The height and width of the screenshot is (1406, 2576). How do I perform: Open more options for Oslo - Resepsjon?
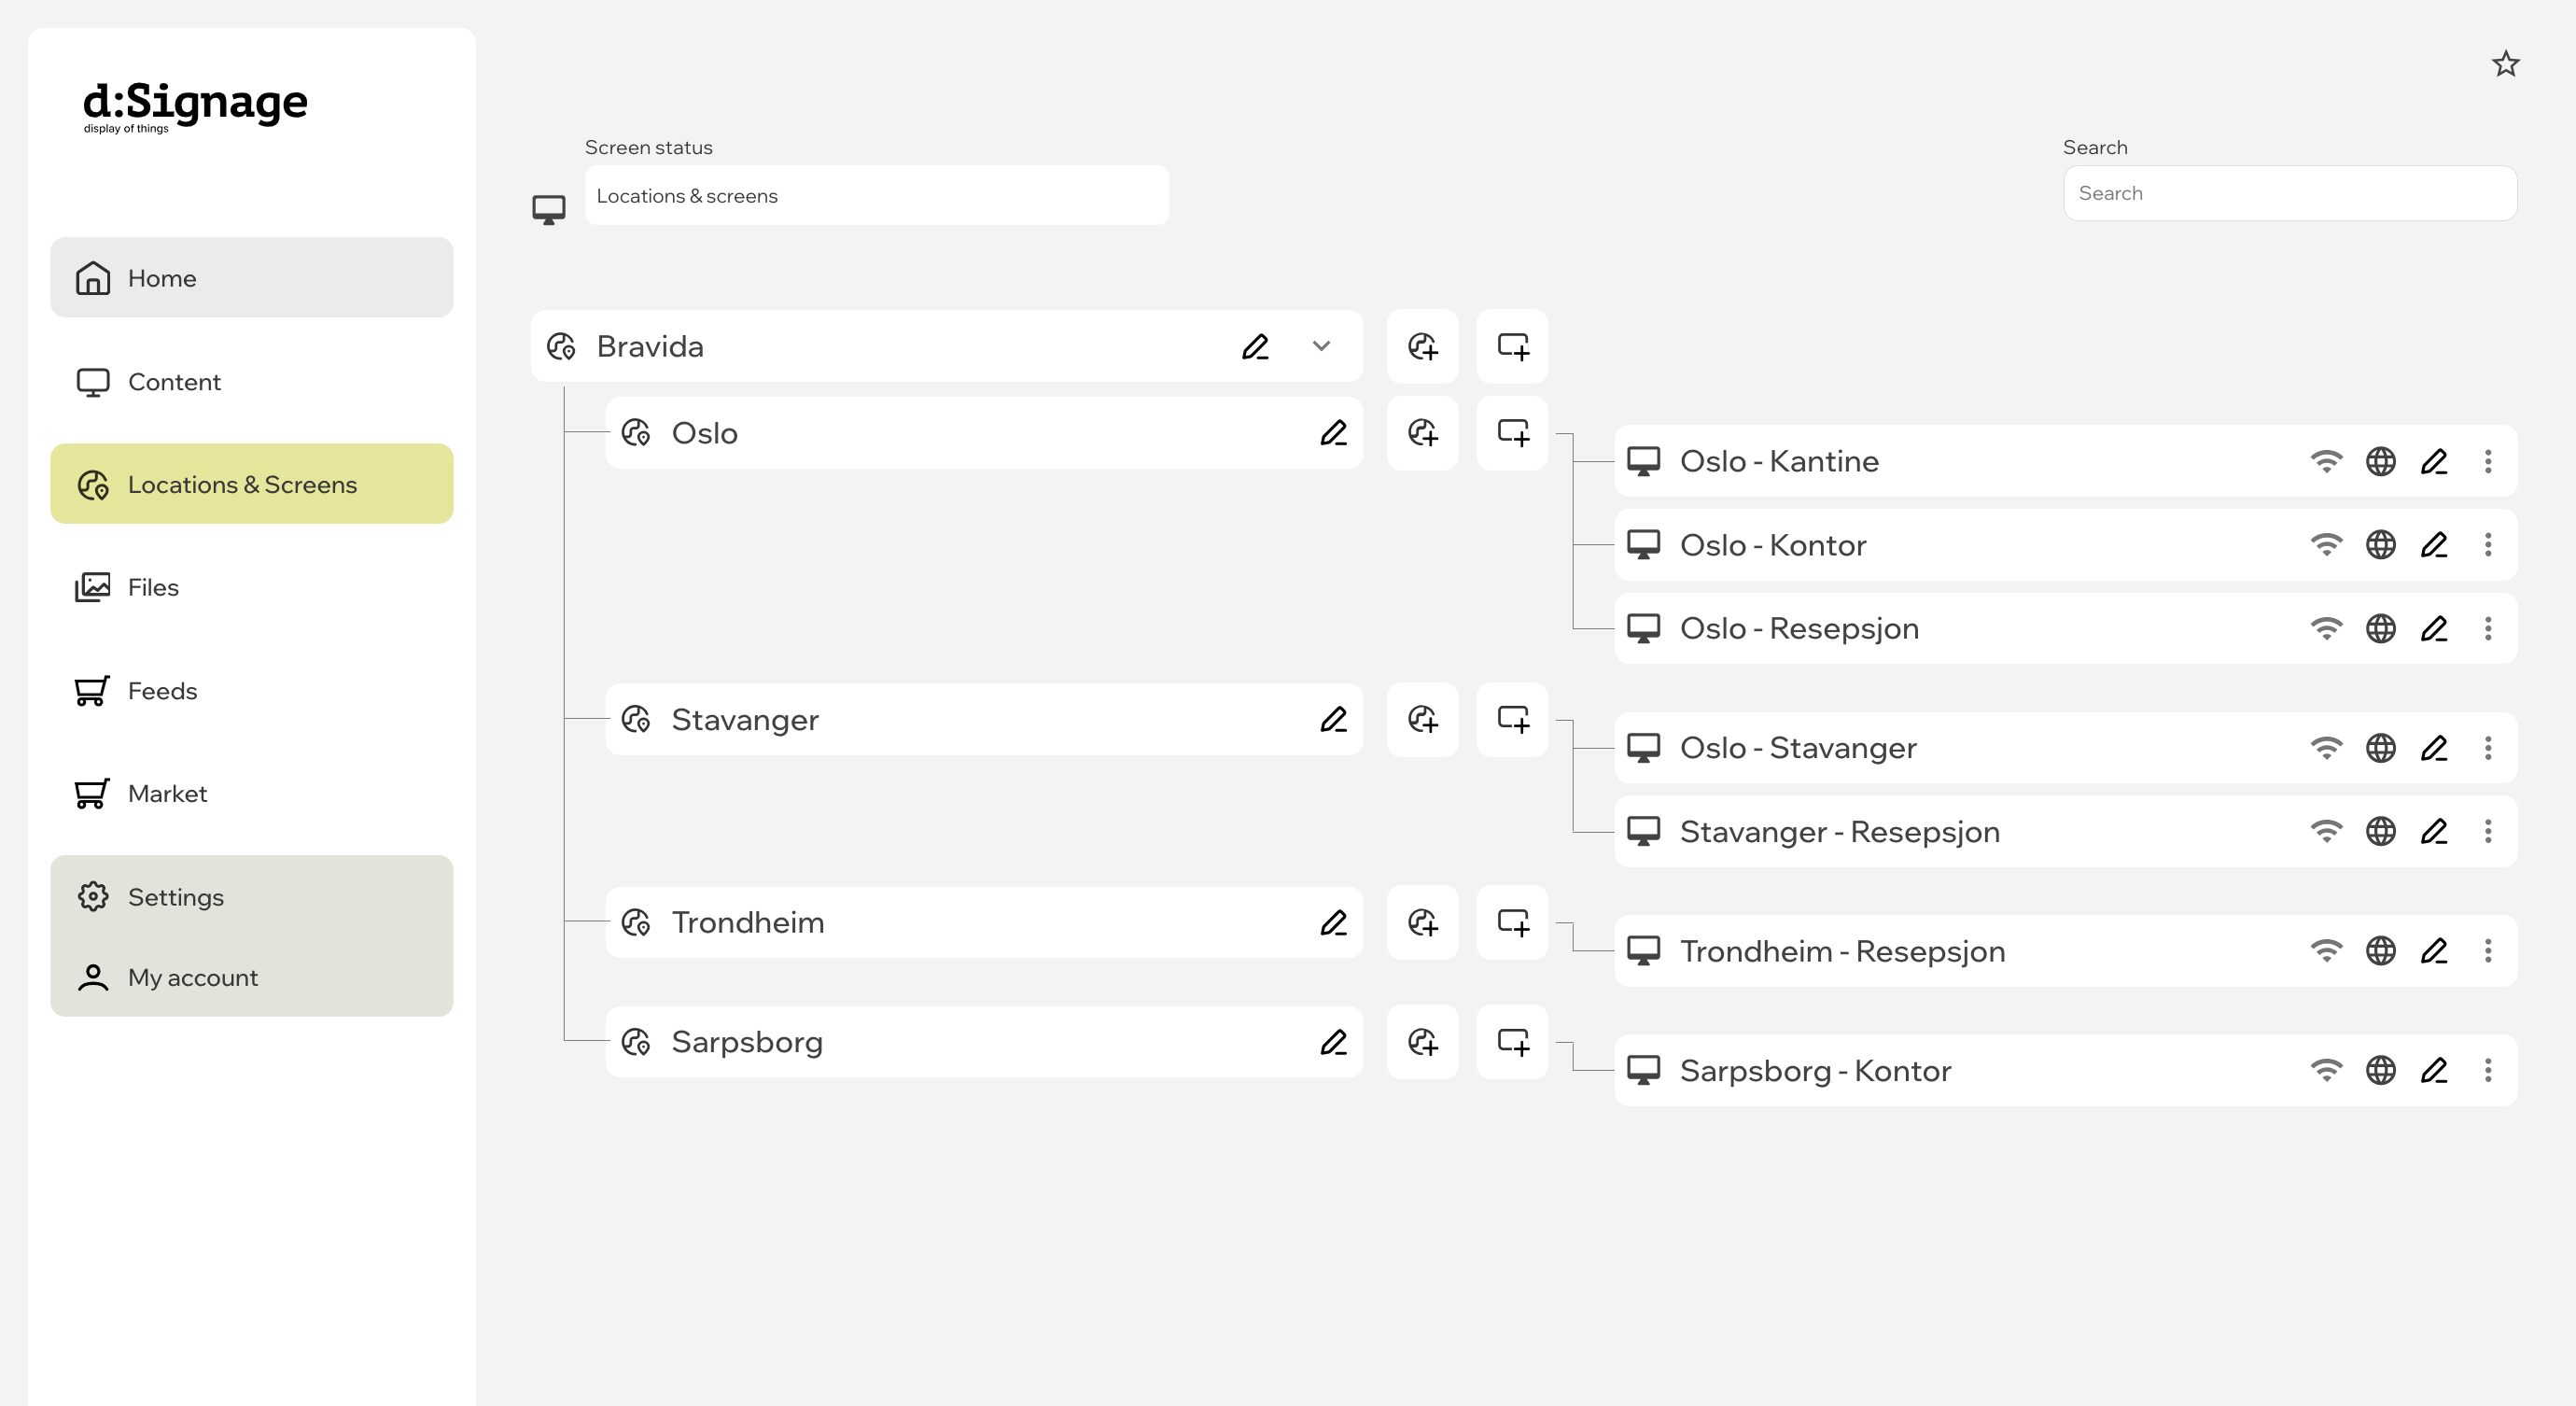(2488, 628)
